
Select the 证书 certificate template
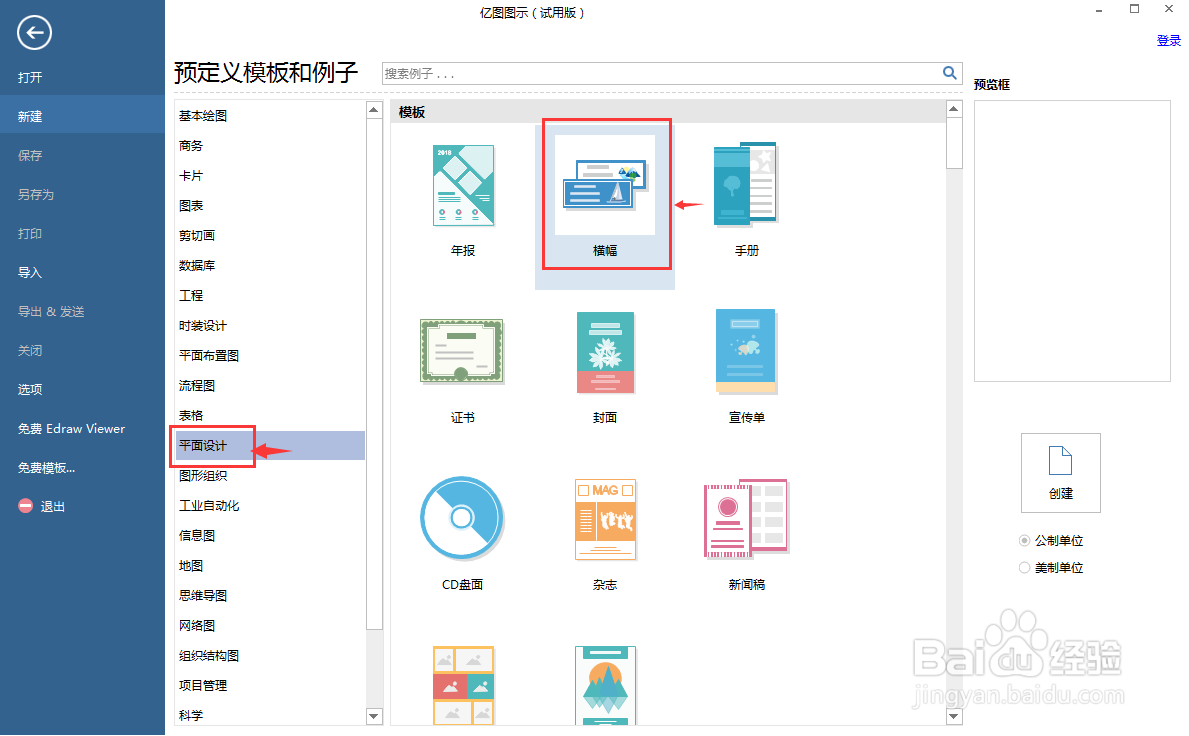click(x=463, y=351)
